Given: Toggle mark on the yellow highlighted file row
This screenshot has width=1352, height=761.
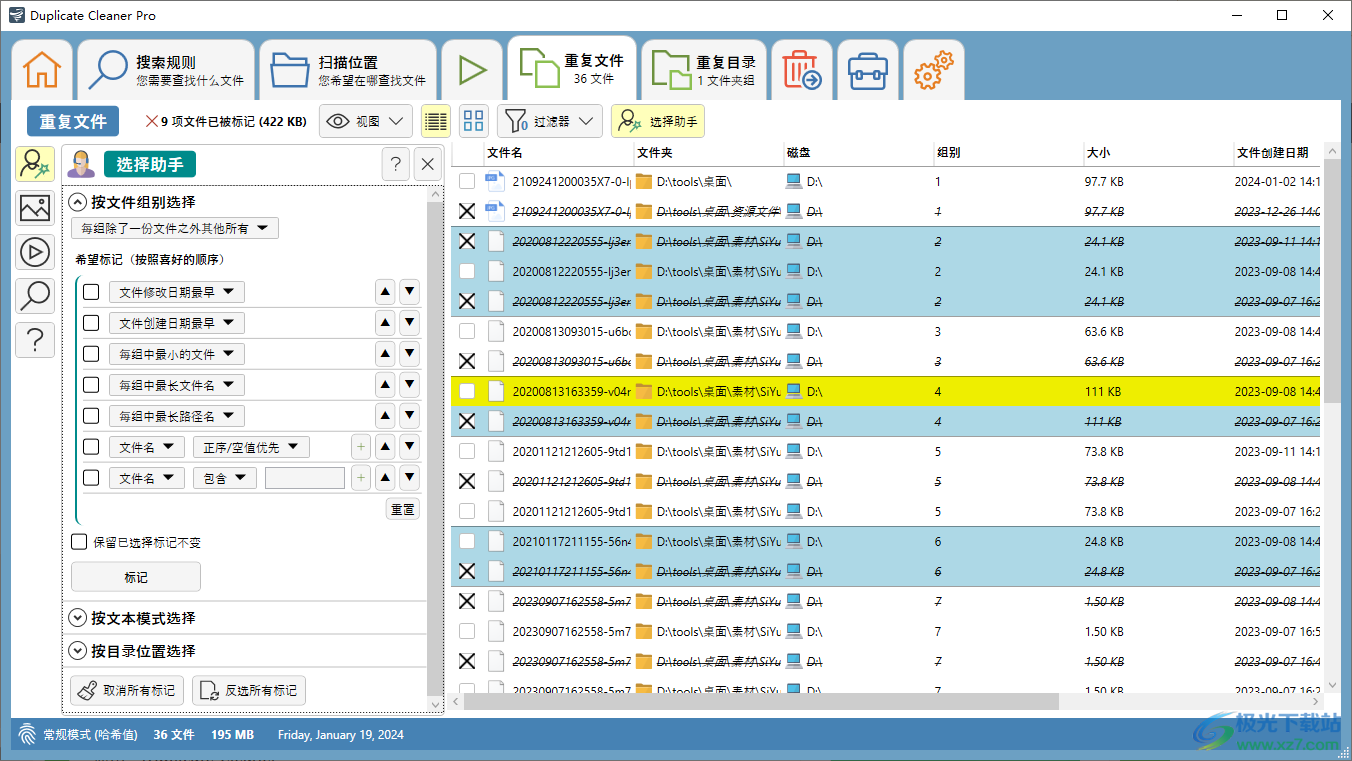Looking at the screenshot, I should point(467,392).
